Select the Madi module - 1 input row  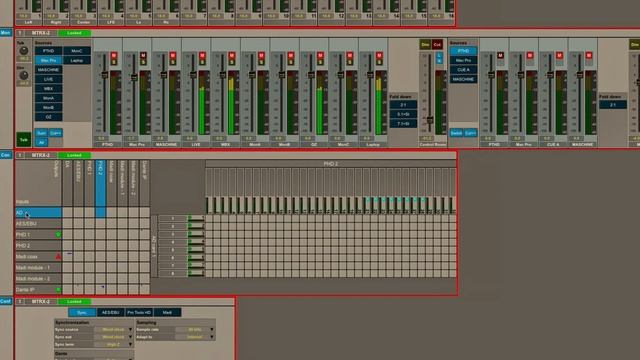coord(38,268)
